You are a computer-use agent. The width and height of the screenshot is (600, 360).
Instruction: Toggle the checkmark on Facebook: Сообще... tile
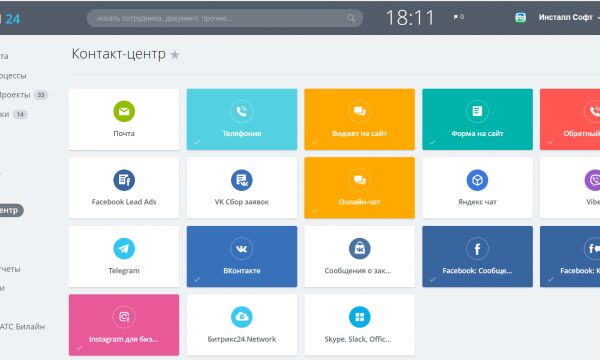click(x=432, y=279)
